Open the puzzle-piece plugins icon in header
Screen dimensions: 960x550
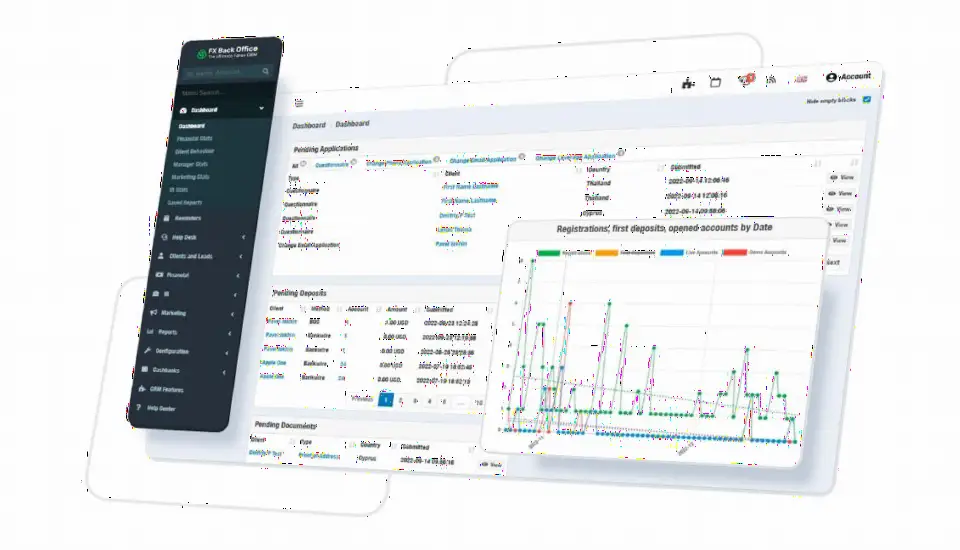(x=688, y=83)
